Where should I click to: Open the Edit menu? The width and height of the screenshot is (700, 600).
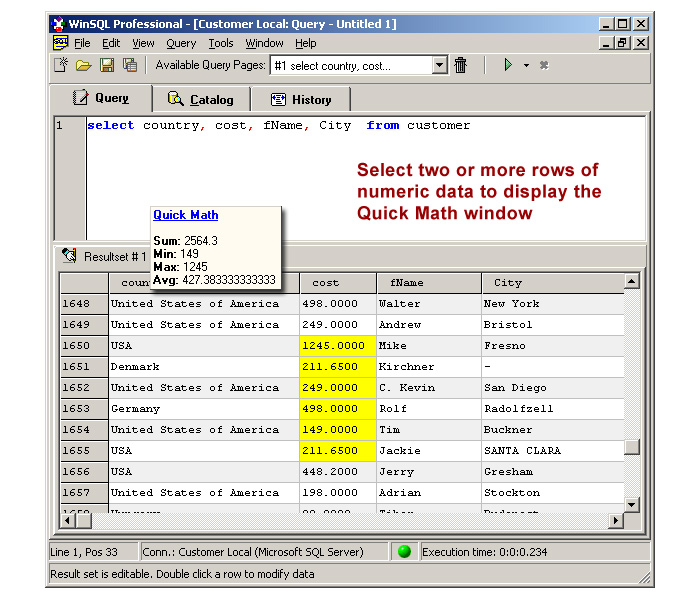[x=111, y=43]
